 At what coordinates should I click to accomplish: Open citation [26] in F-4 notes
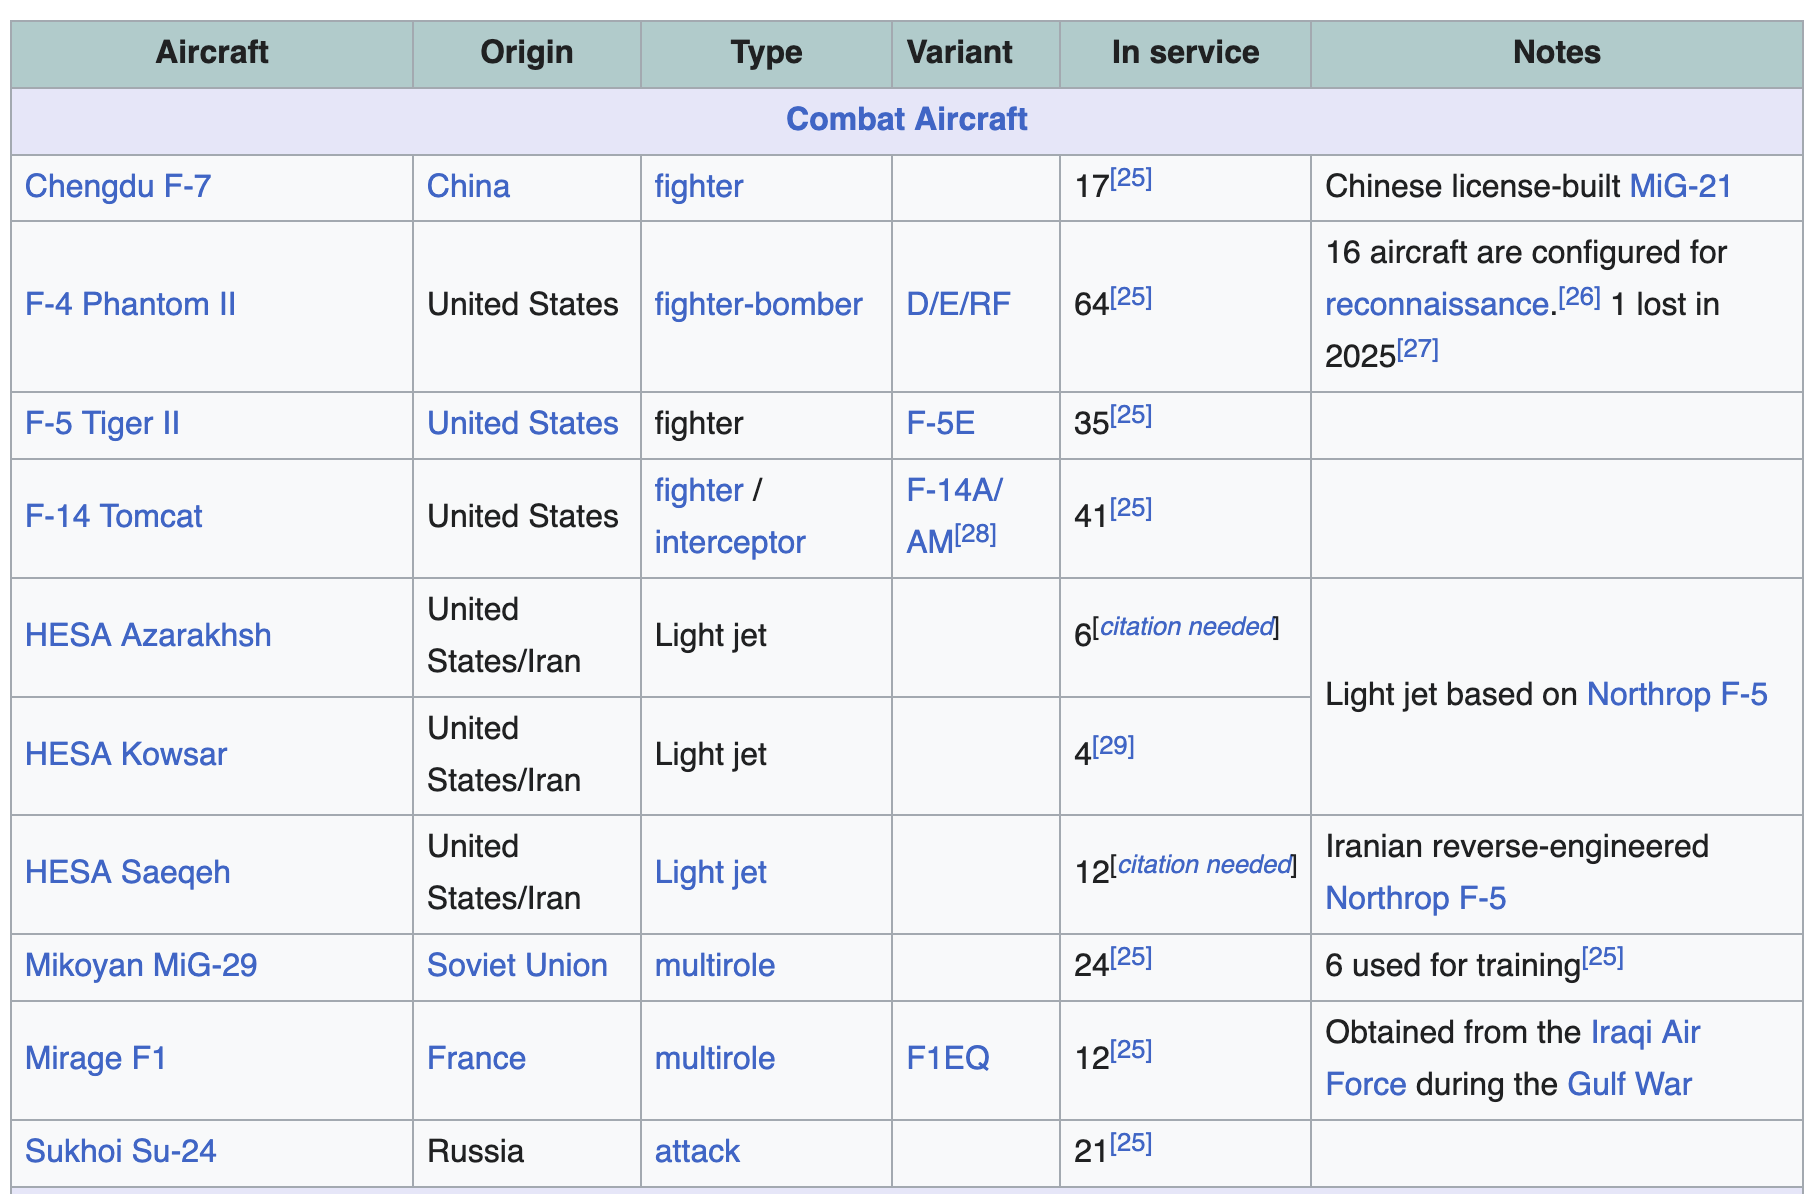click(x=1580, y=296)
